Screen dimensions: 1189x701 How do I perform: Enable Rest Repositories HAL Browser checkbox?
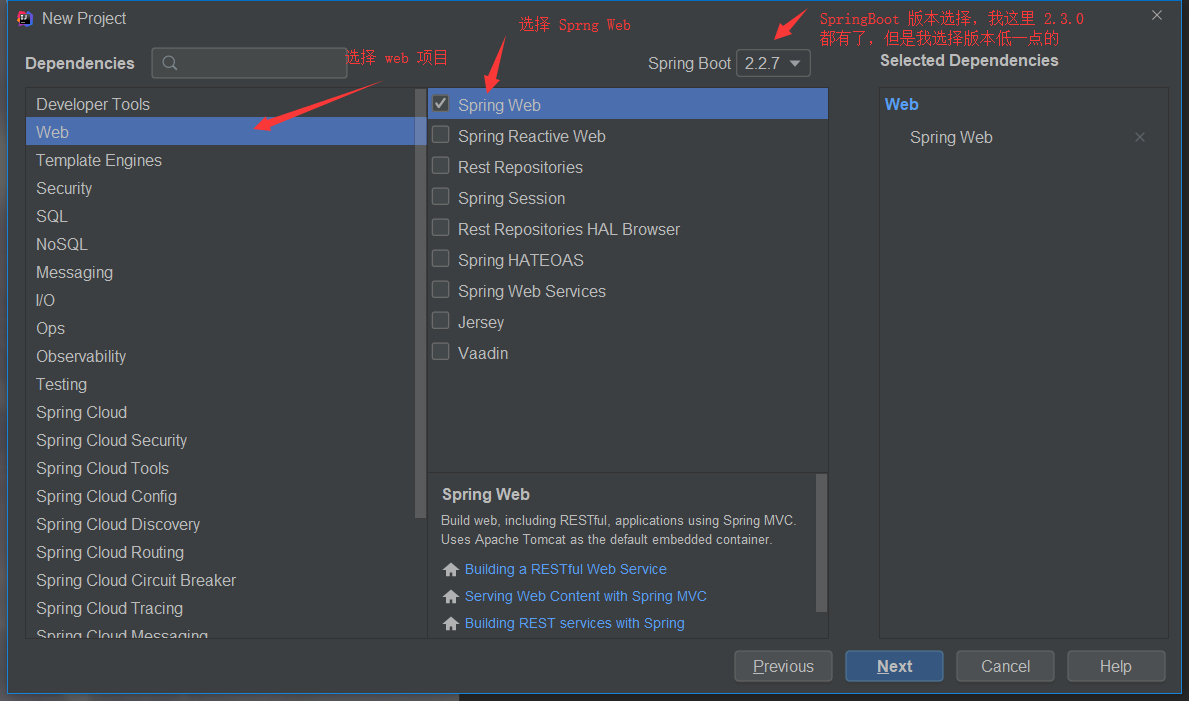click(441, 228)
